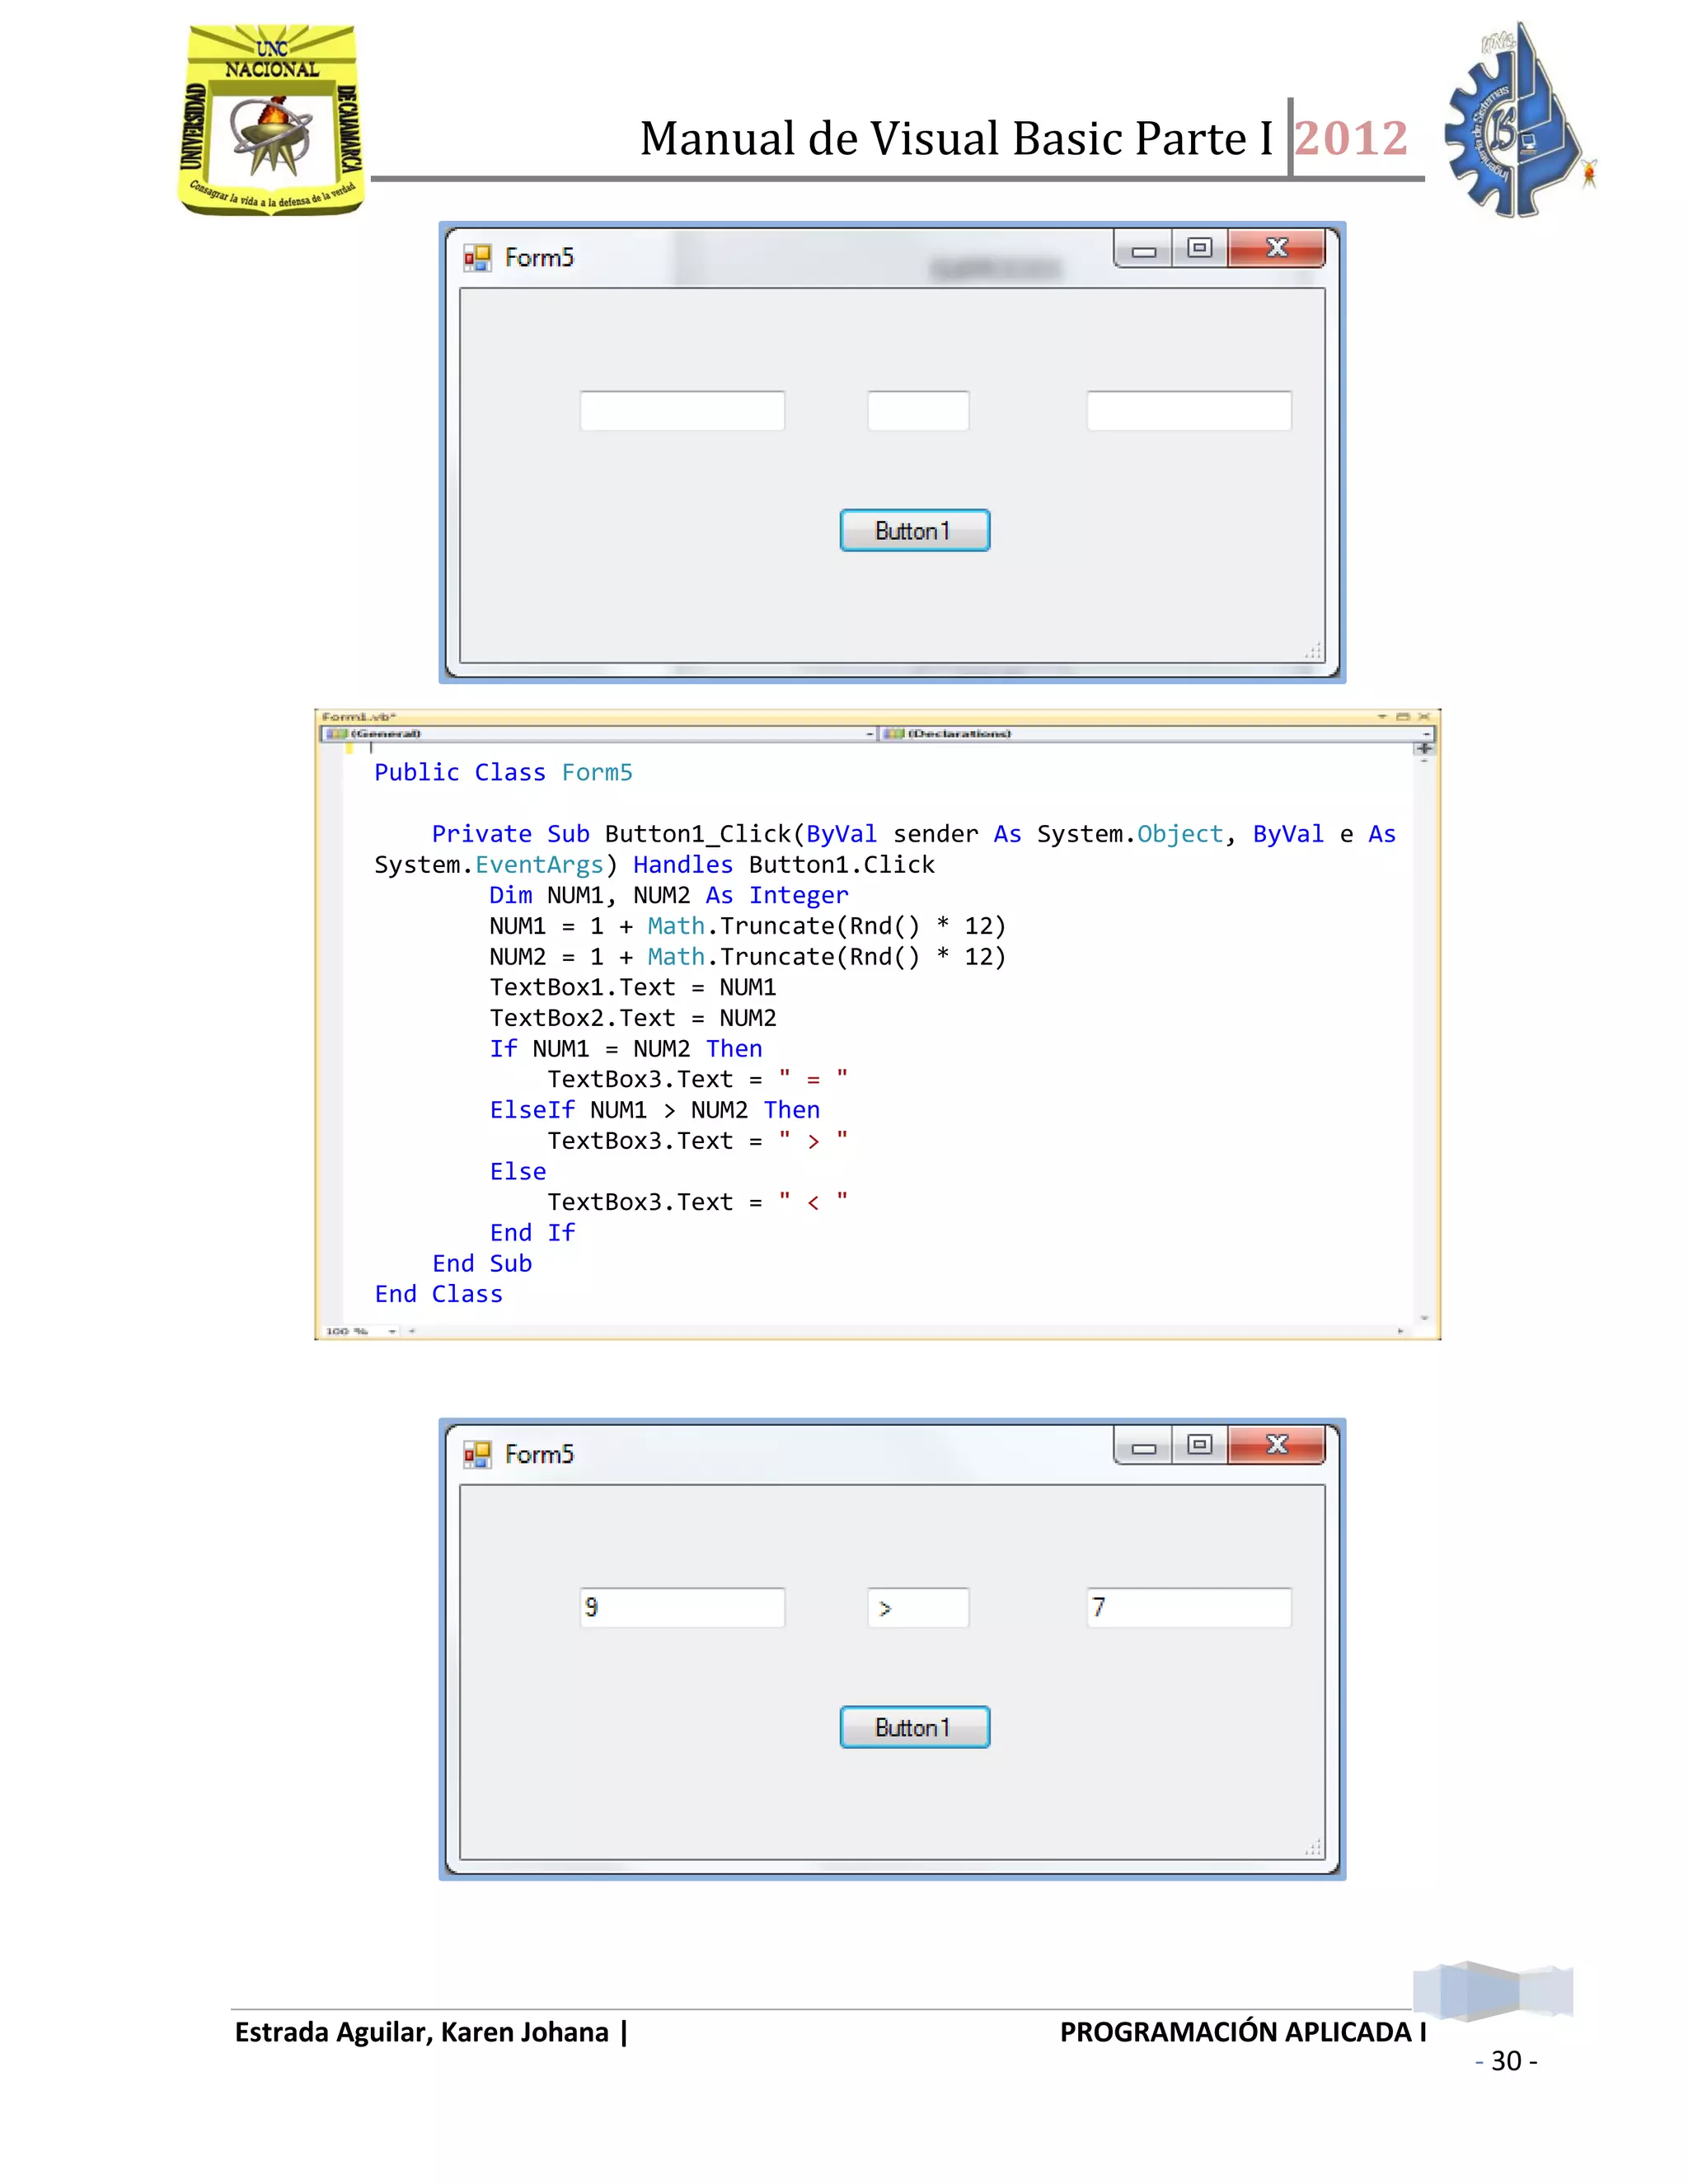The height and width of the screenshot is (2184, 1688).
Task: Click the PROGRAMACIÓN APLICADA I footer text
Action: tap(1243, 2032)
